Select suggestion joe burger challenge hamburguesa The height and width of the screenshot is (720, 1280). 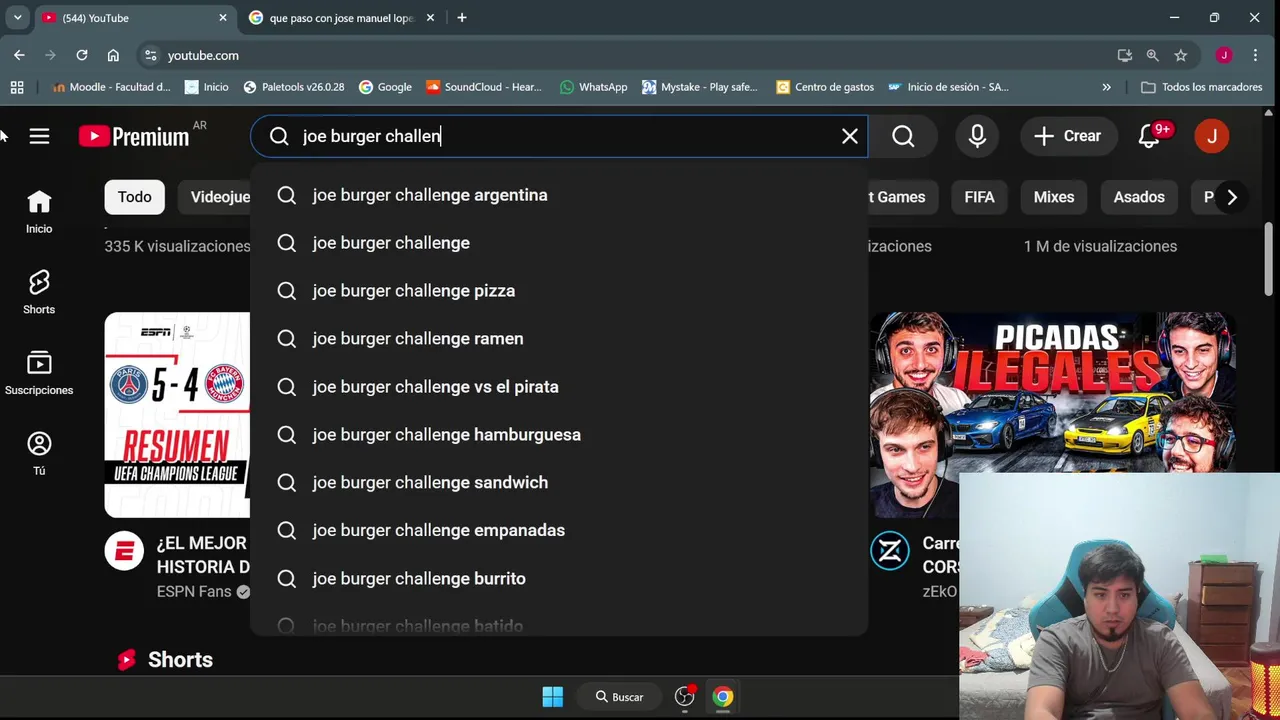coord(559,435)
